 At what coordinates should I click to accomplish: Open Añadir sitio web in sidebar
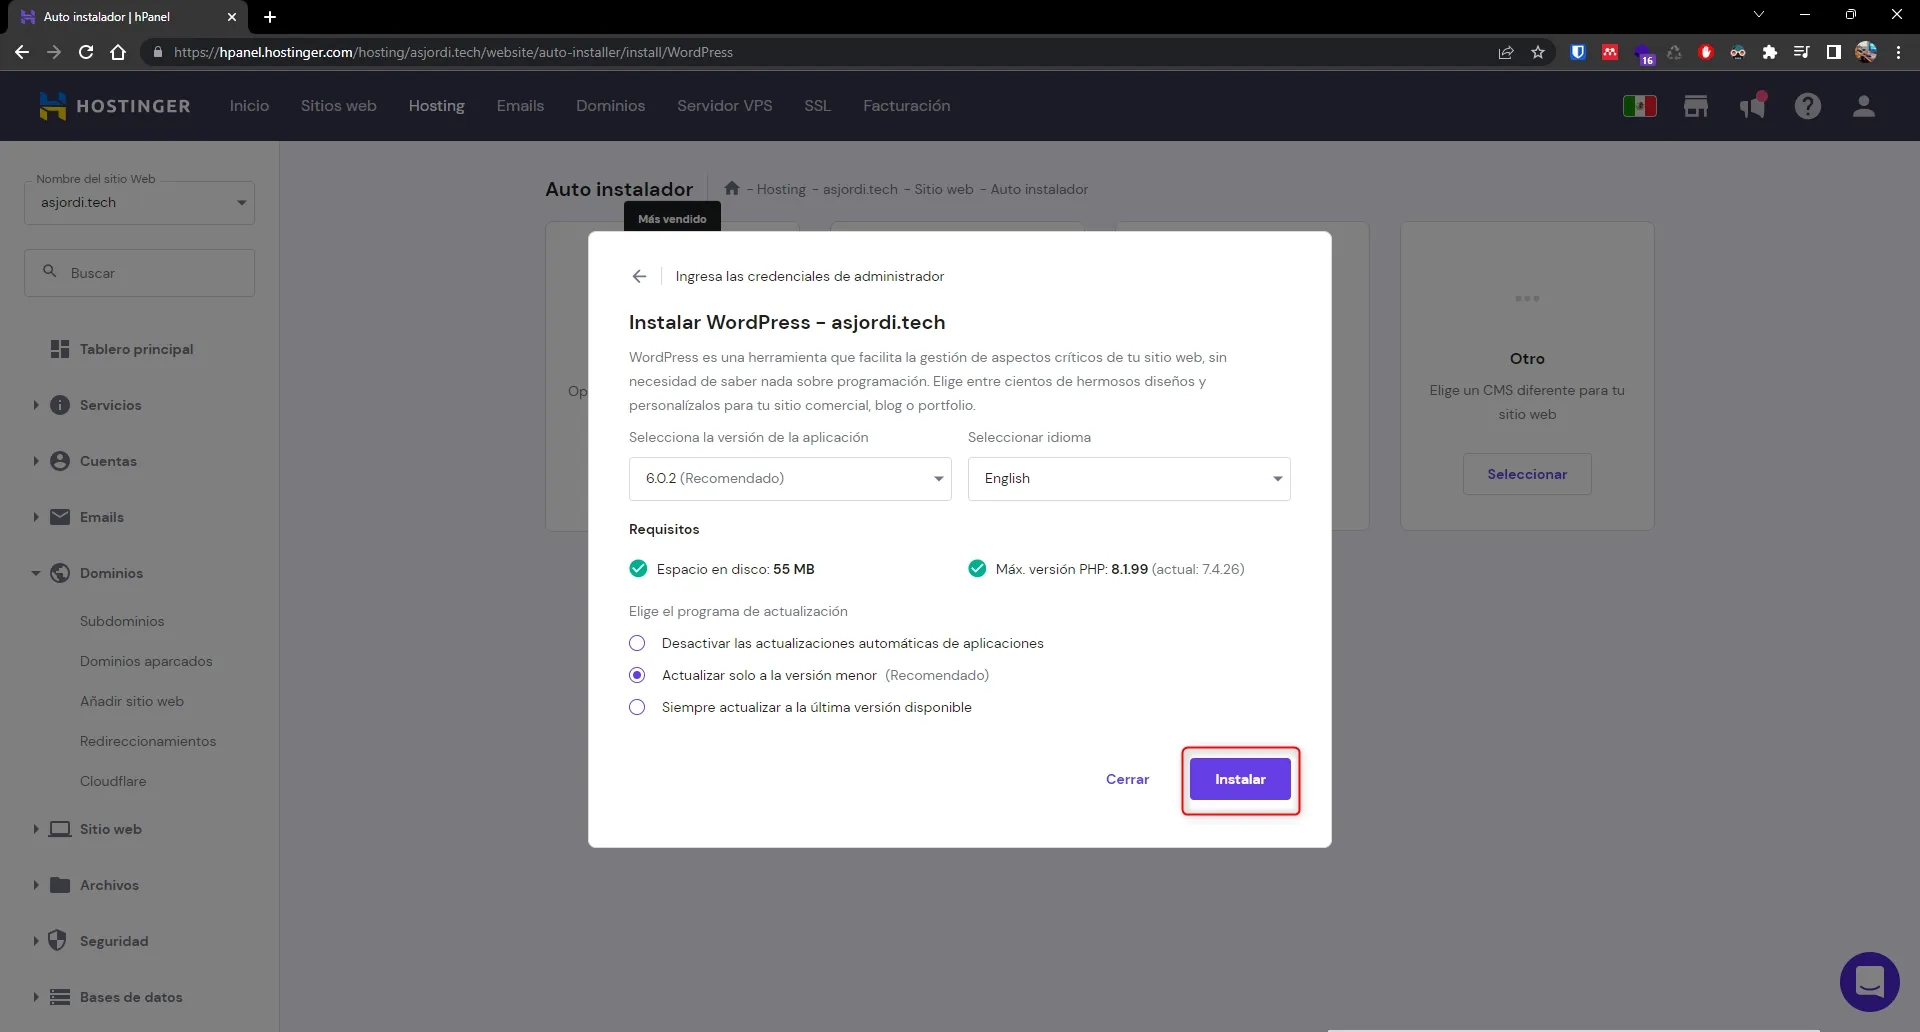click(132, 701)
